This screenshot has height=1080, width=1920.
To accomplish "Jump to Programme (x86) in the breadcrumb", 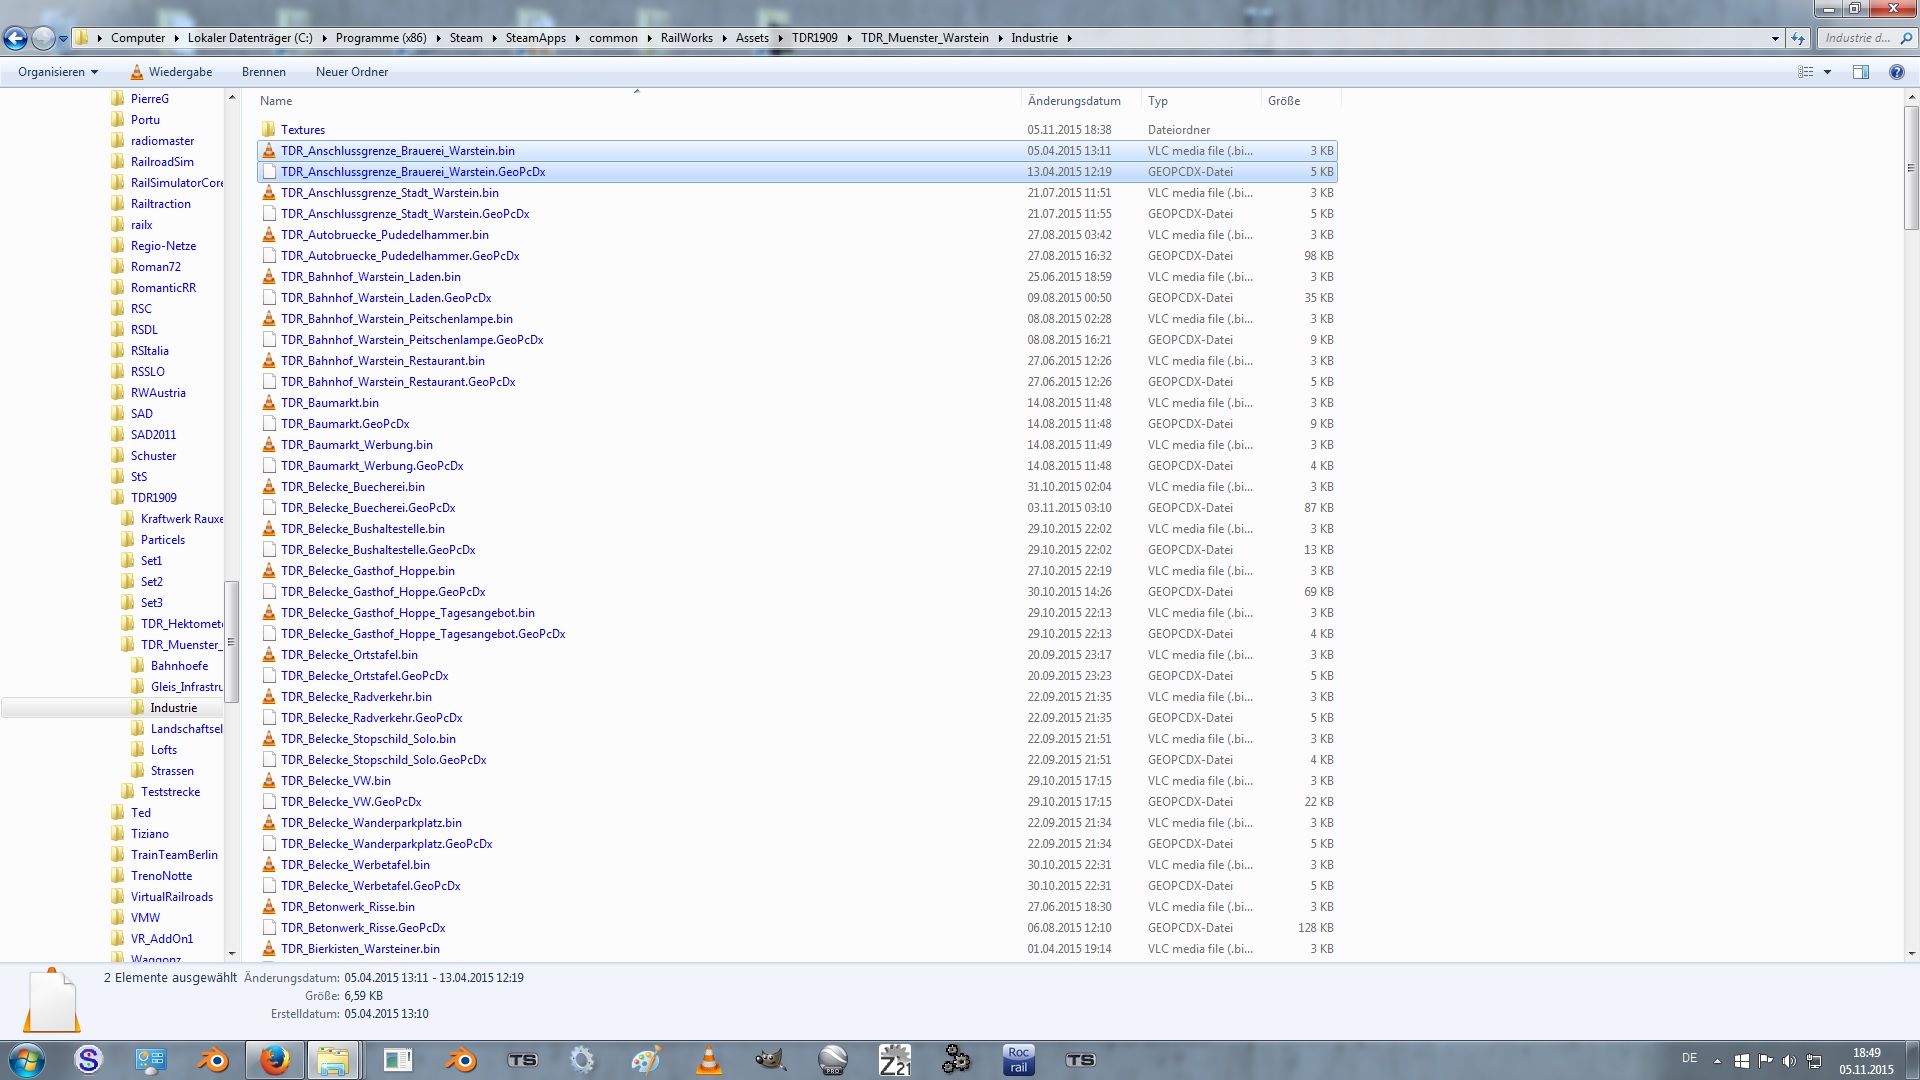I will (x=381, y=38).
